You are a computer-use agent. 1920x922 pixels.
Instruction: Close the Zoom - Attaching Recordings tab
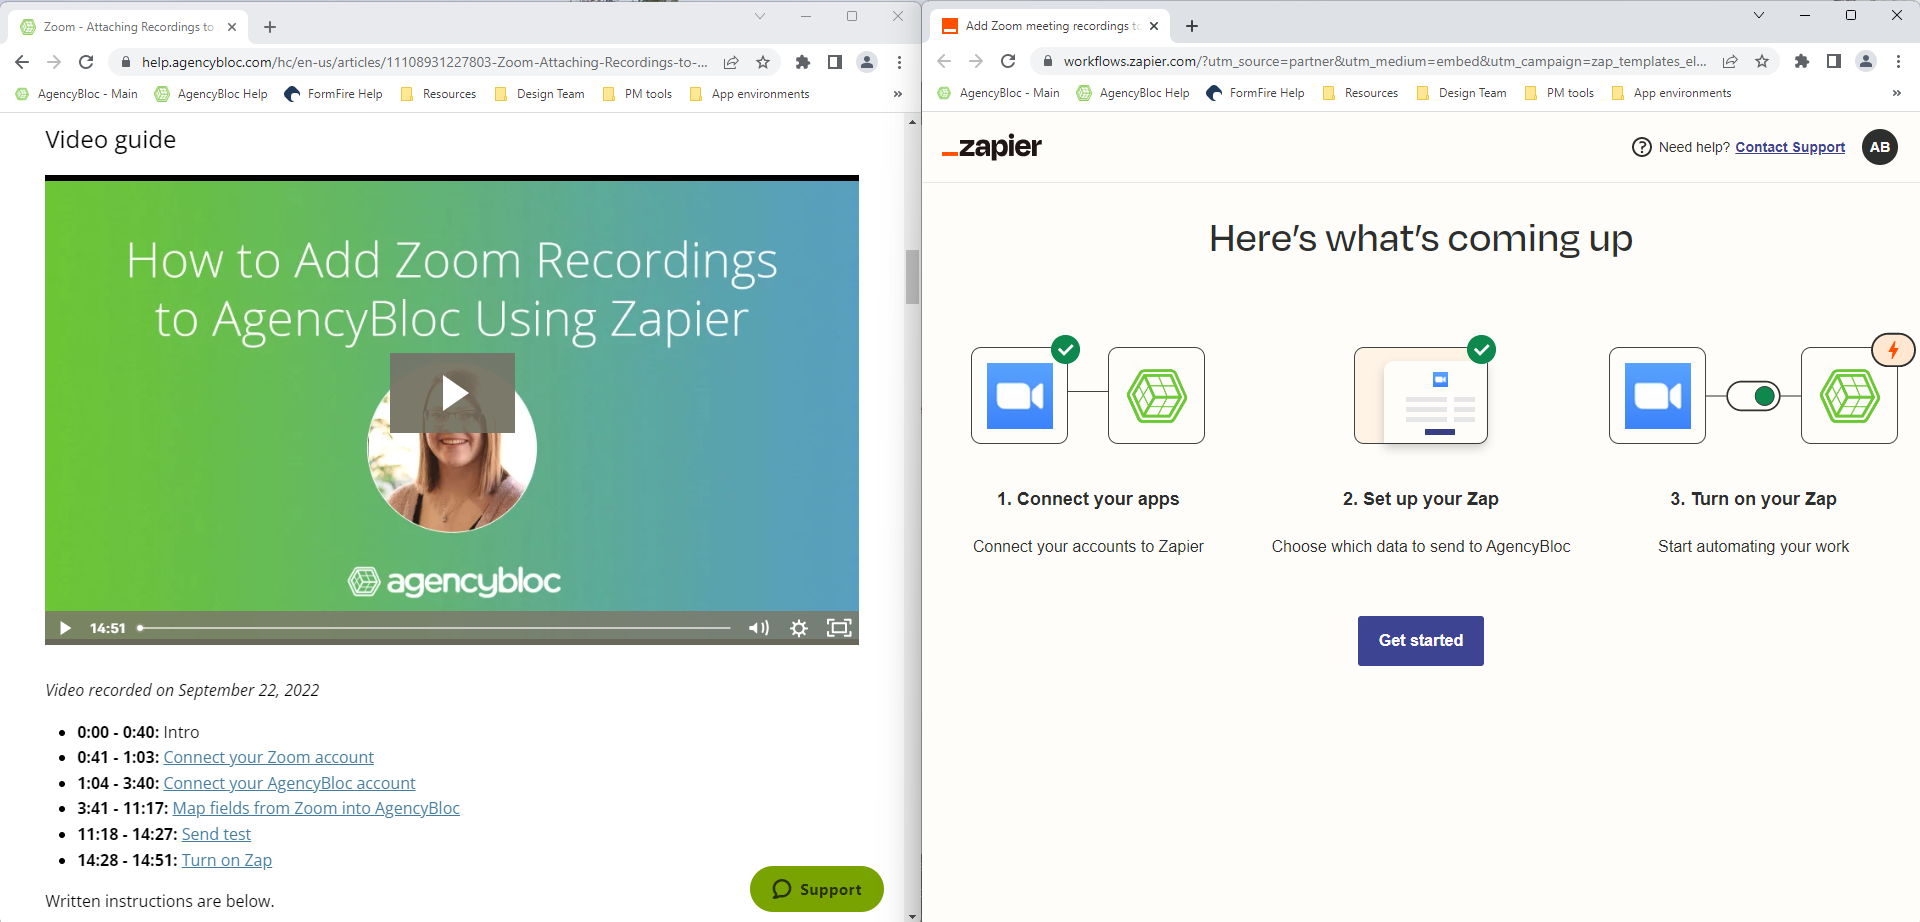pyautogui.click(x=232, y=27)
